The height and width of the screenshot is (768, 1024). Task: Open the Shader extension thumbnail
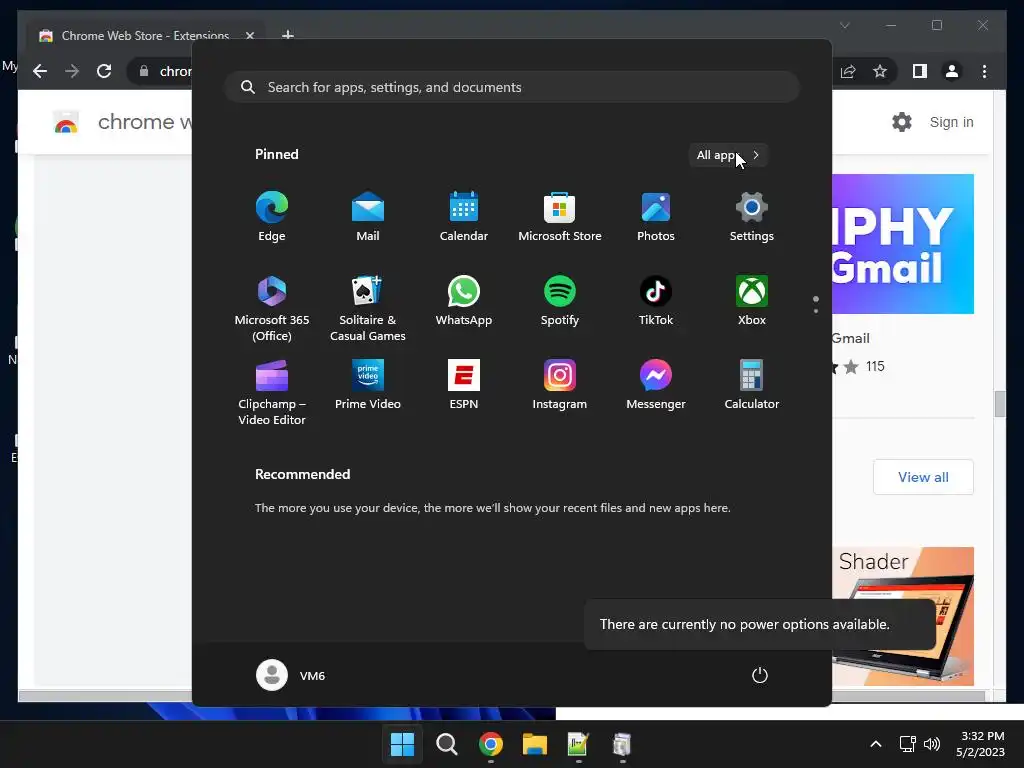click(x=903, y=616)
